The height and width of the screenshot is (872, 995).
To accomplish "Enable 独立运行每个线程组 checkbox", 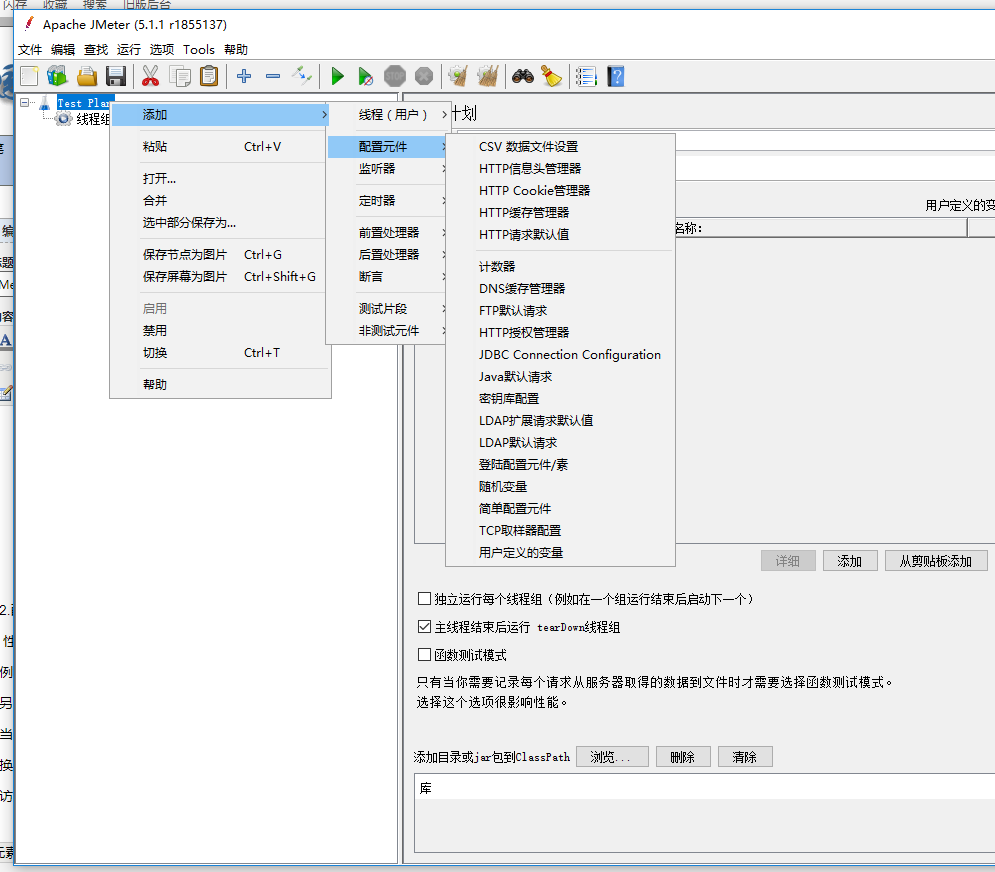I will pos(425,598).
